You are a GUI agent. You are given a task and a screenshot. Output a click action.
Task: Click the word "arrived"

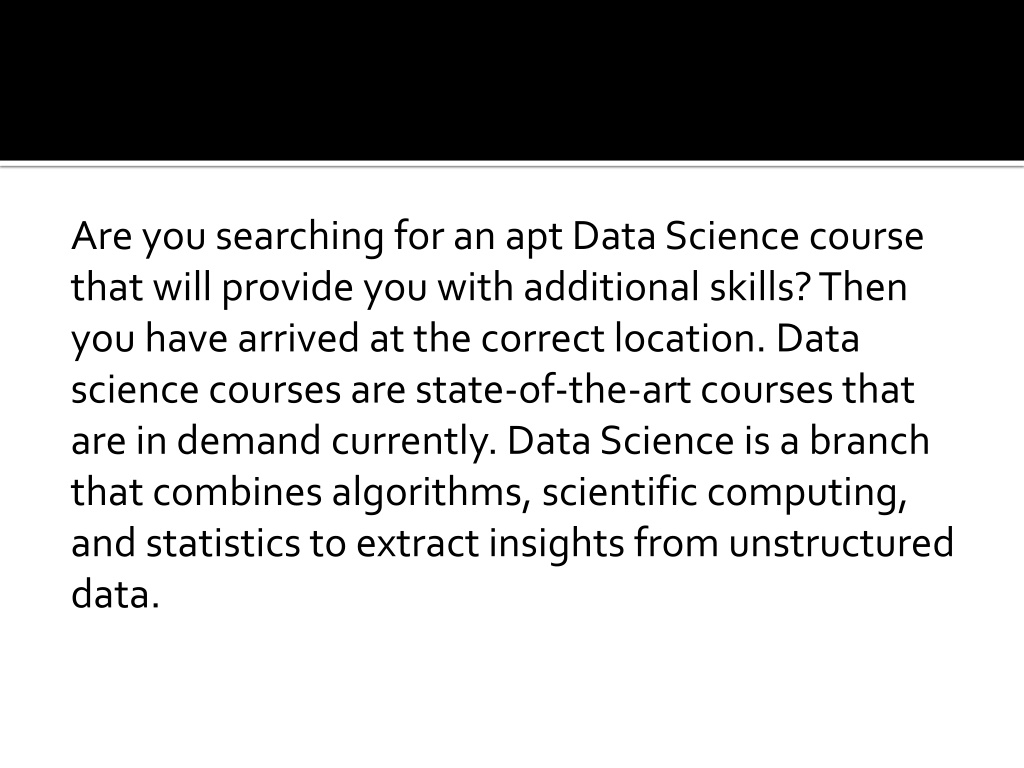pos(298,339)
